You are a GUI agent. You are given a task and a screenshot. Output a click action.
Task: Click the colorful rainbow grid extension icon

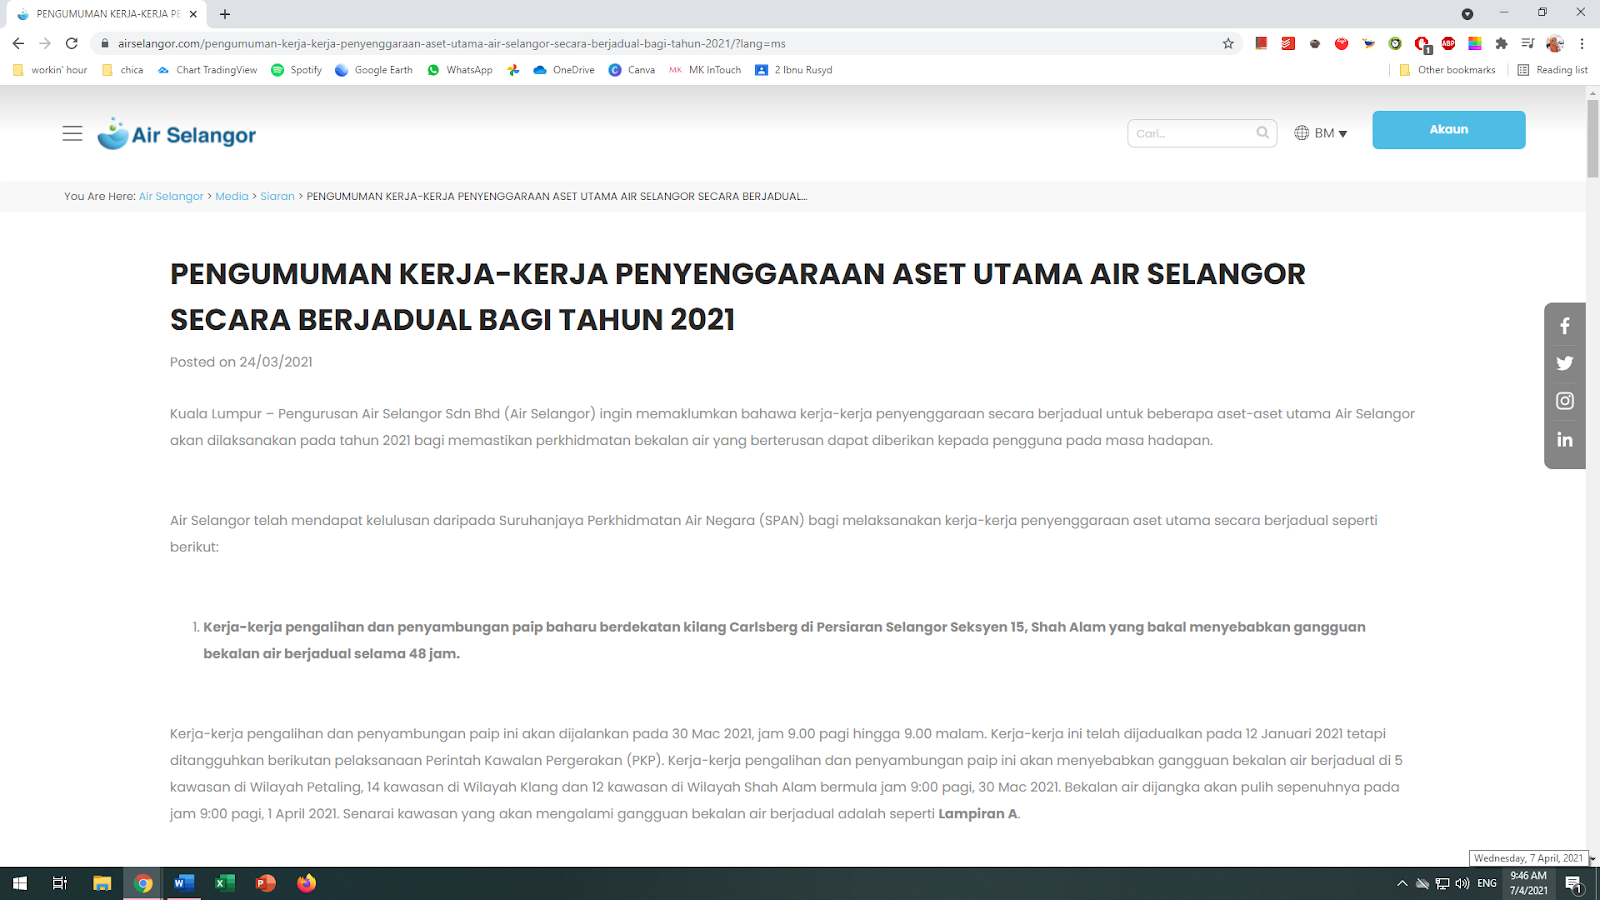tap(1474, 43)
